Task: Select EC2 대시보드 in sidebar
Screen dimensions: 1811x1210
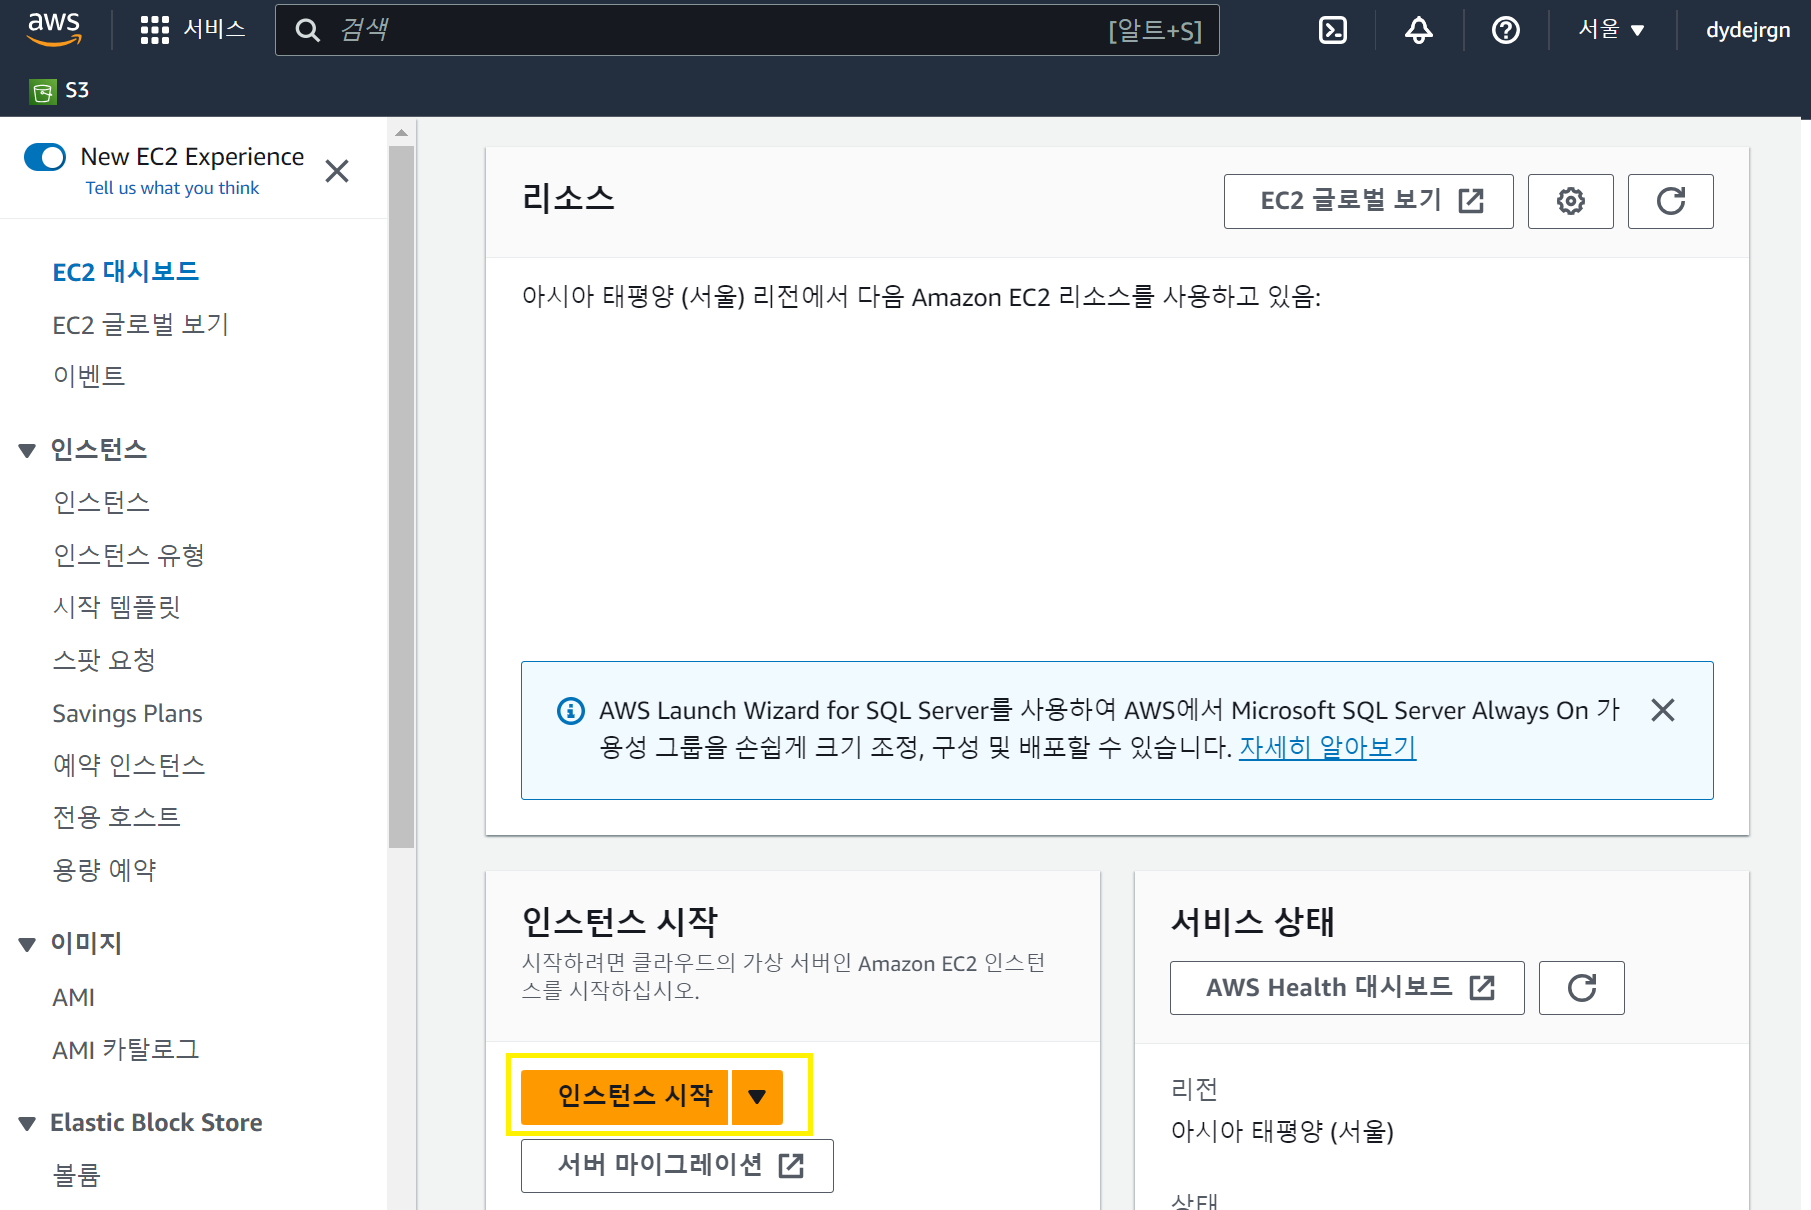Action: 126,272
